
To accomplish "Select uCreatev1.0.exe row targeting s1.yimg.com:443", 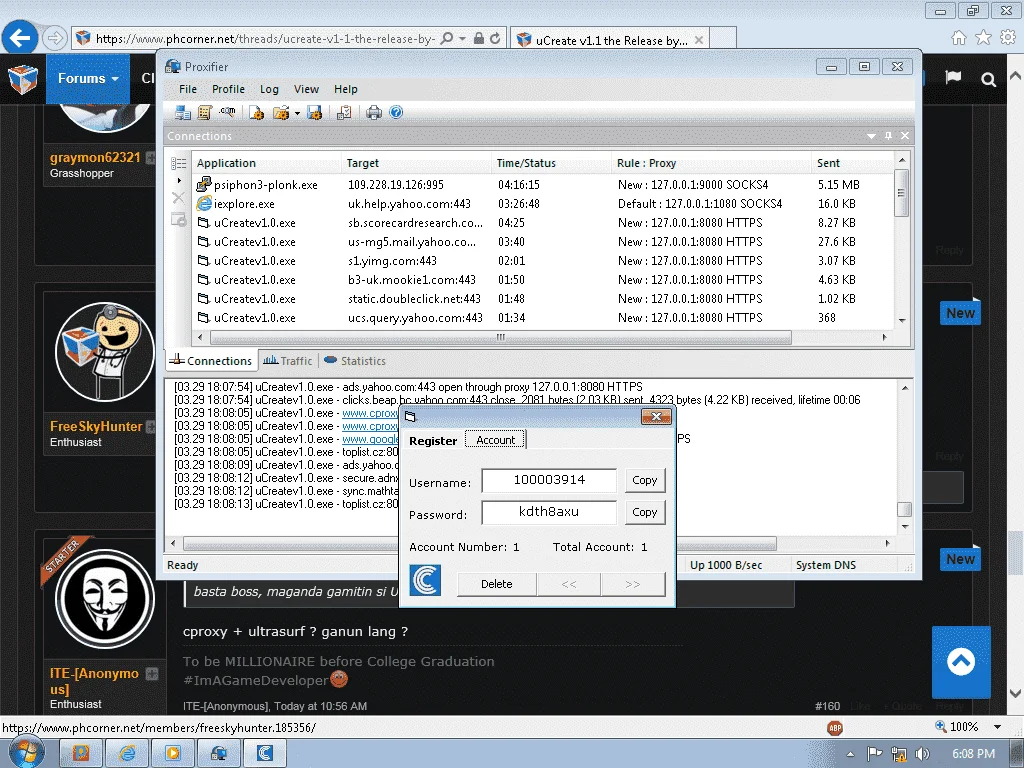I will pos(543,261).
